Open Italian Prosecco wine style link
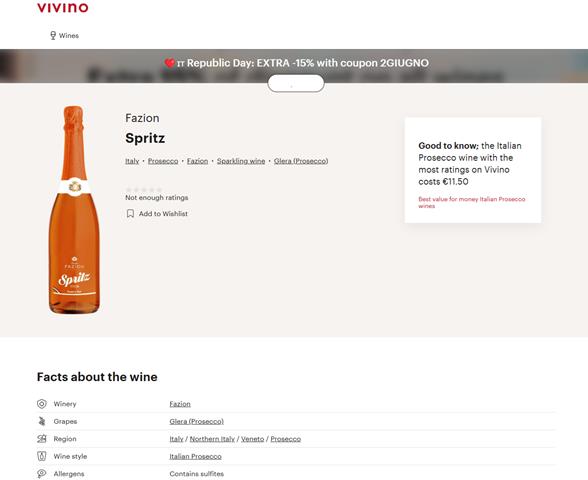Image resolution: width=588 pixels, height=480 pixels. 195,456
